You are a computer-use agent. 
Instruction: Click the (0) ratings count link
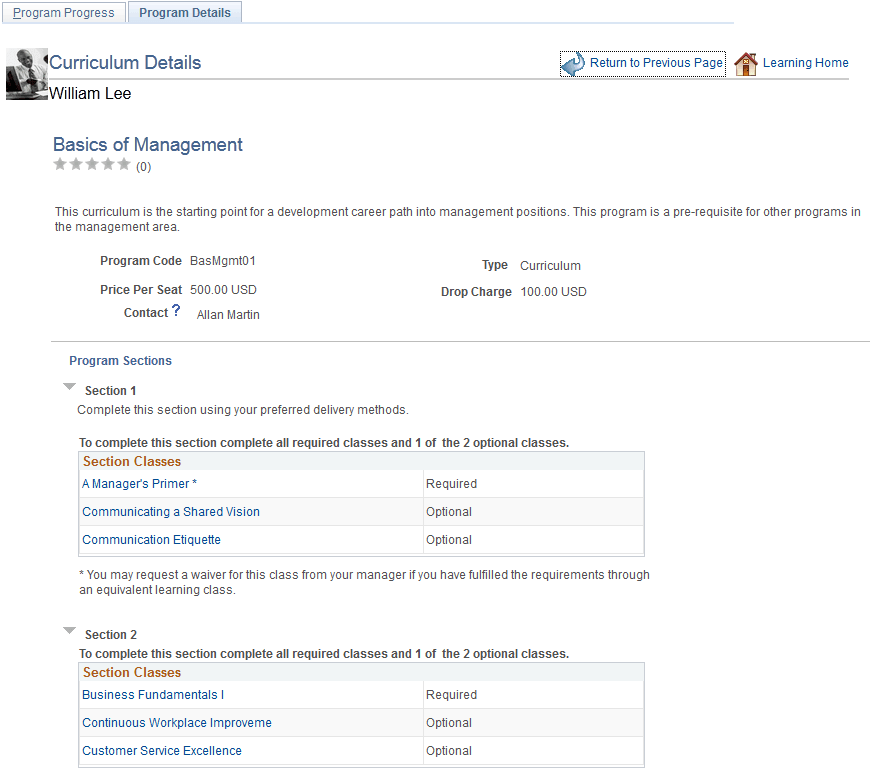(143, 166)
